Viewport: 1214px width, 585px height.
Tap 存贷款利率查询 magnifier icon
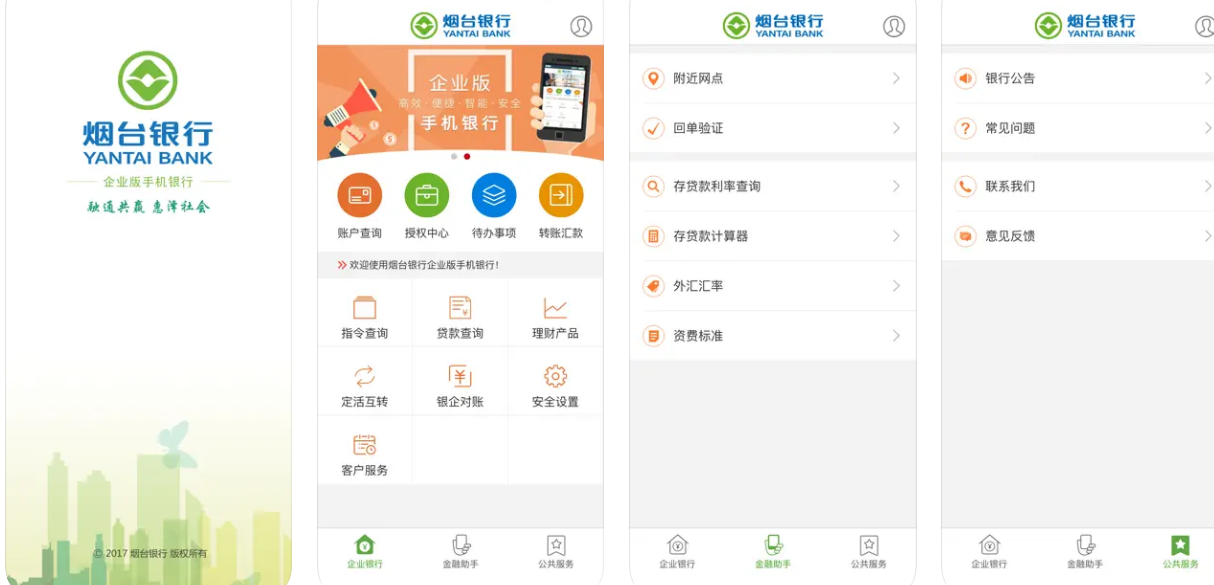click(653, 186)
